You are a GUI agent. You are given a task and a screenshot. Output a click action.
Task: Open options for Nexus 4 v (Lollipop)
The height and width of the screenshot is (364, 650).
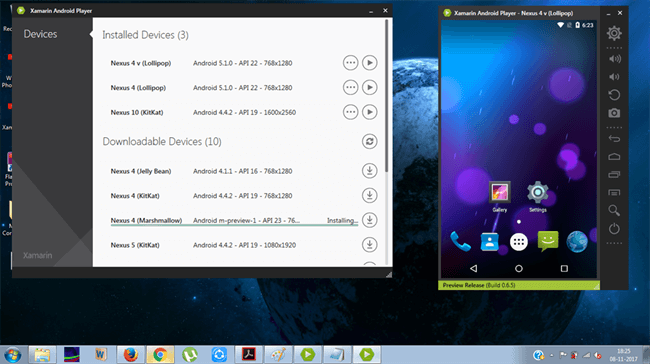tap(350, 63)
